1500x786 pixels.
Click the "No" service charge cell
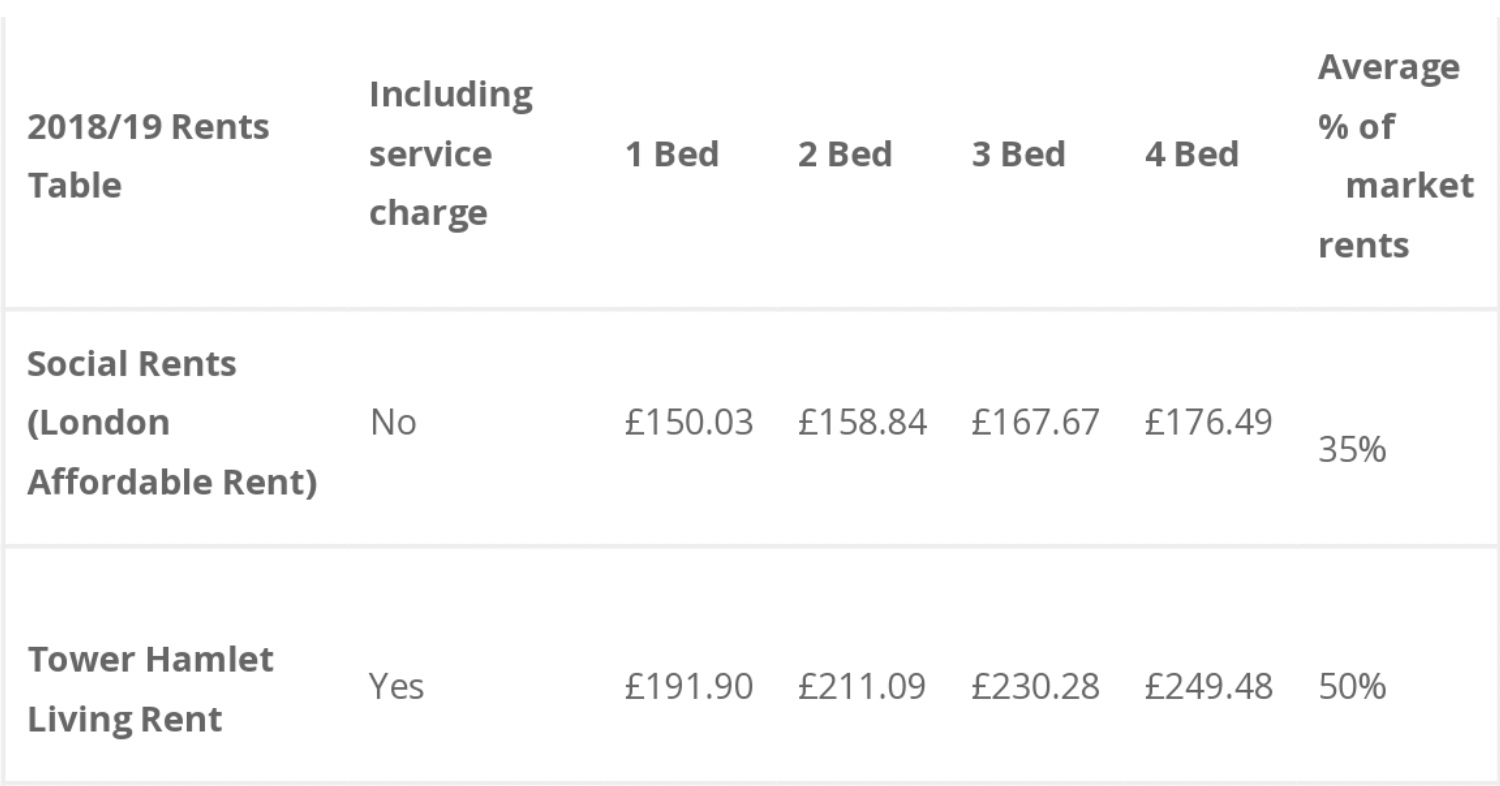pyautogui.click(x=393, y=423)
